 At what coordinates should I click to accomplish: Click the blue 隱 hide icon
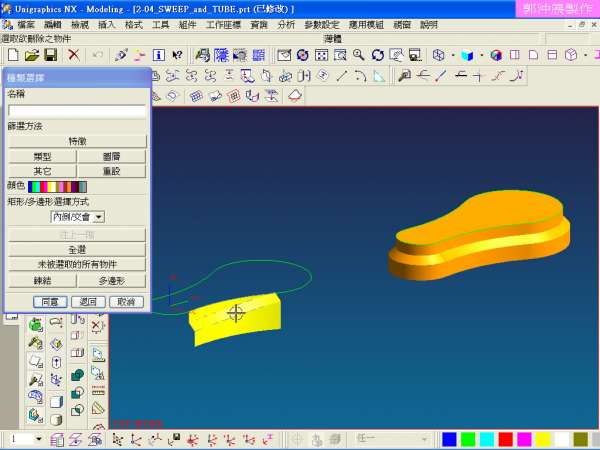coord(221,55)
